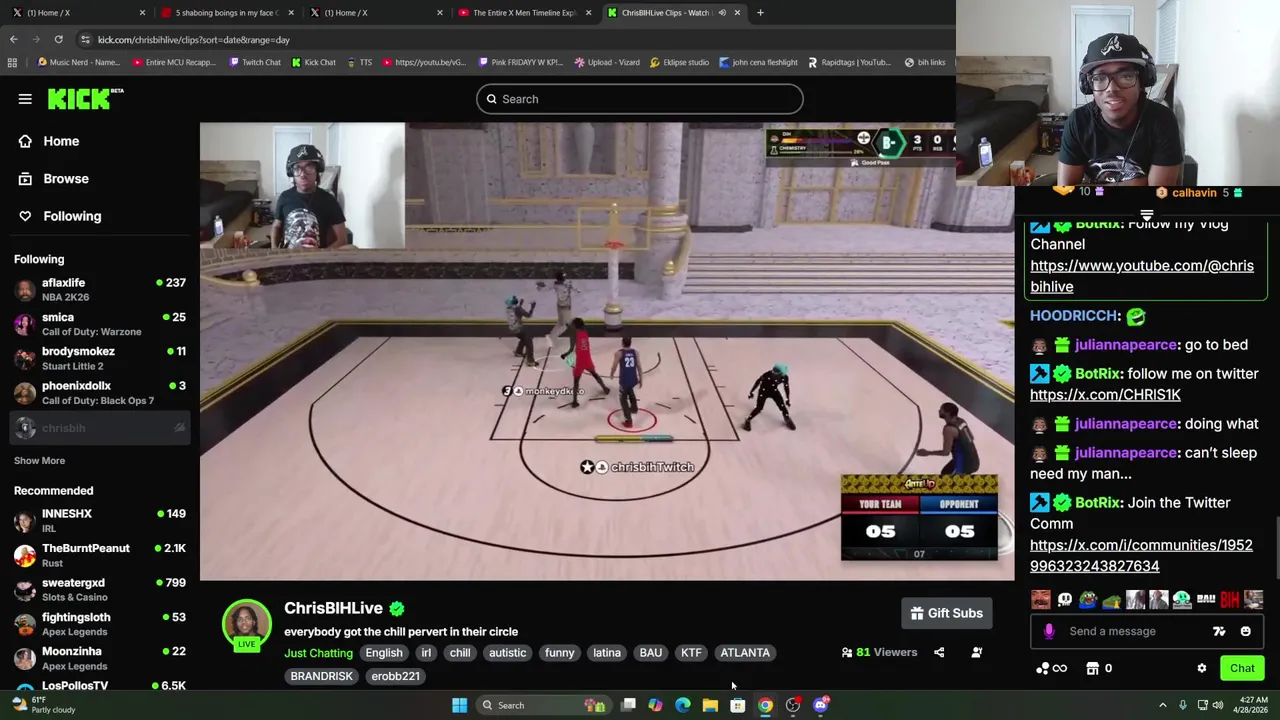Screen dimensions: 1280x720
Task: Open Chrome from the taskbar
Action: [x=765, y=705]
